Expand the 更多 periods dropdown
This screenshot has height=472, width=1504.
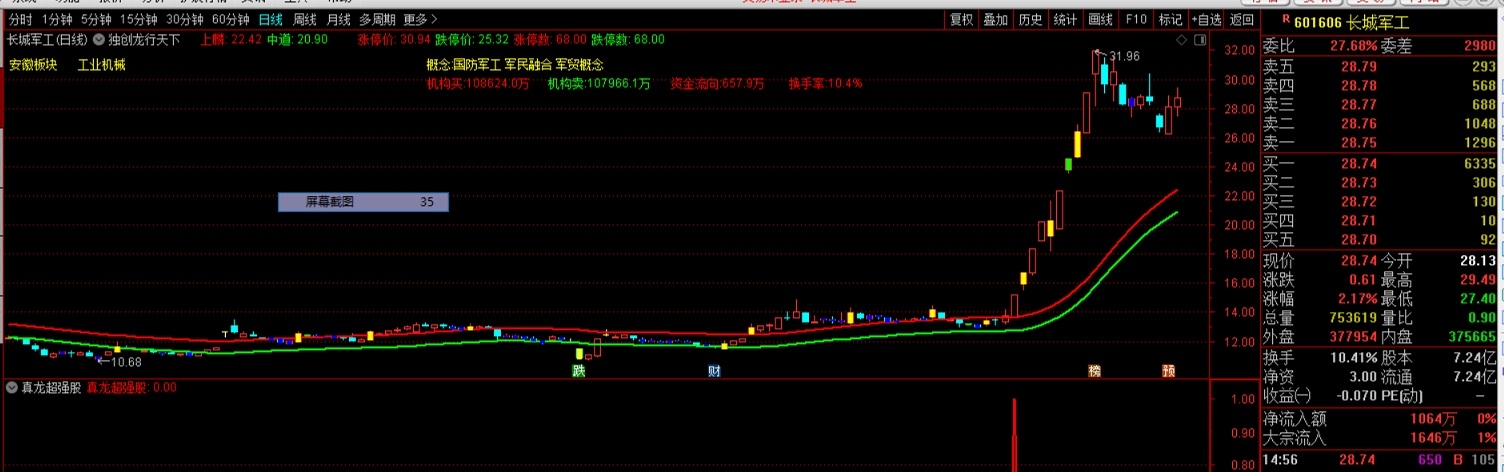[x=421, y=19]
